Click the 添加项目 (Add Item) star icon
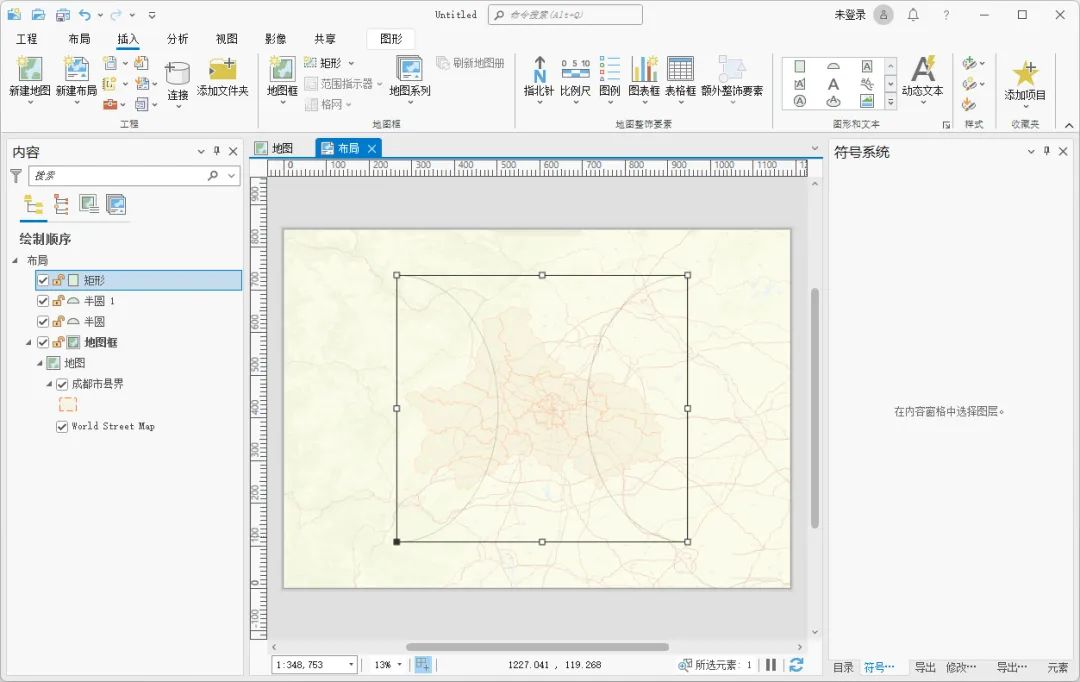The height and width of the screenshot is (682, 1080). point(1025,73)
